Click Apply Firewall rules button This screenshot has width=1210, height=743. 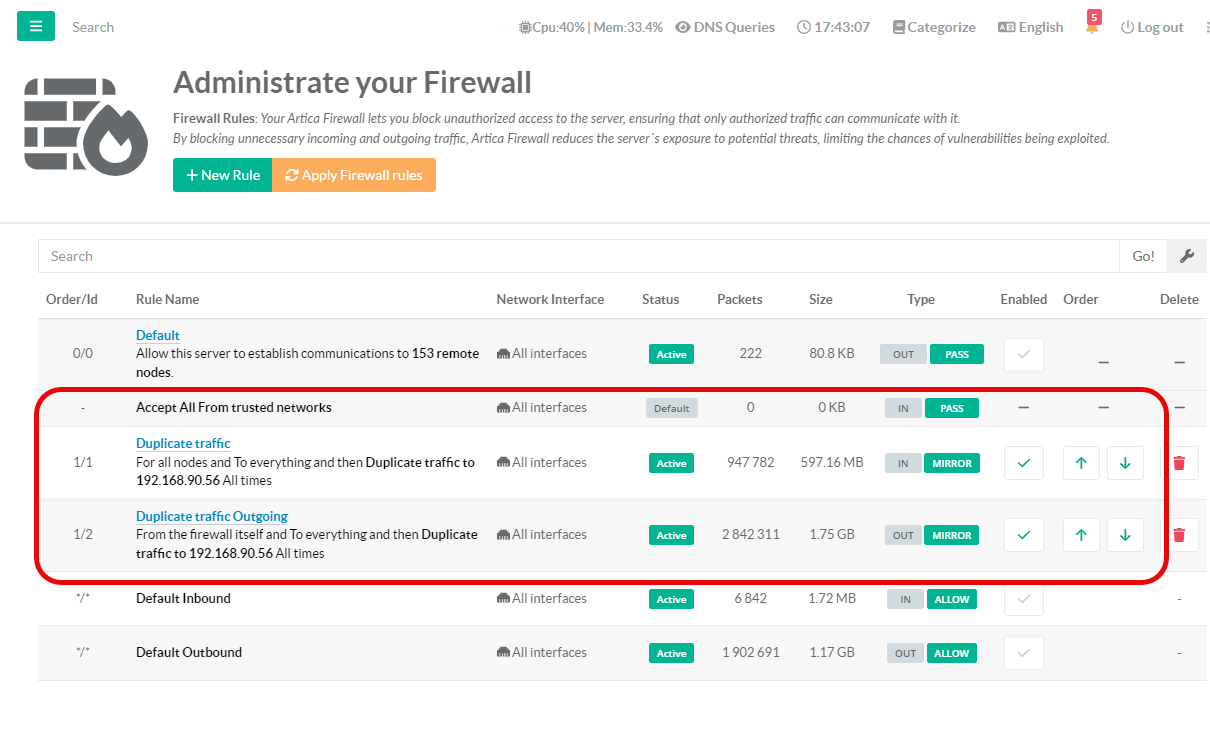(354, 175)
